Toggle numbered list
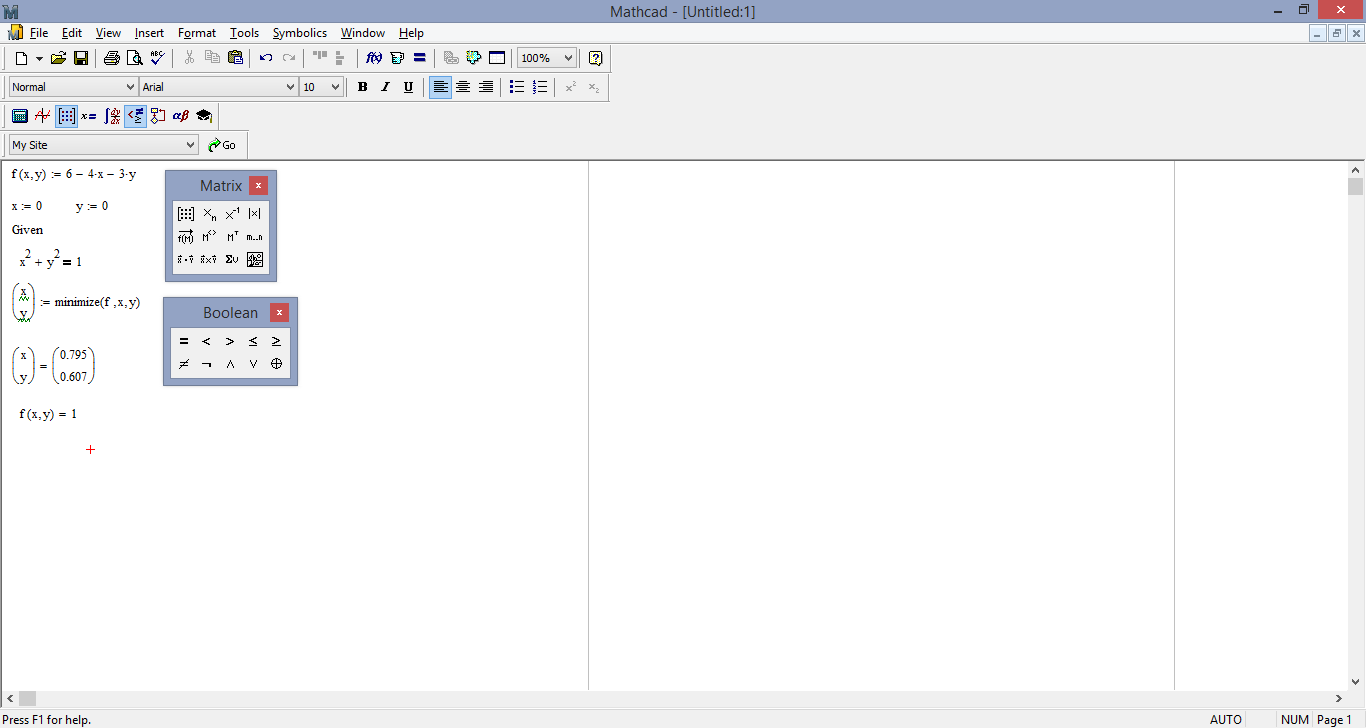 540,87
